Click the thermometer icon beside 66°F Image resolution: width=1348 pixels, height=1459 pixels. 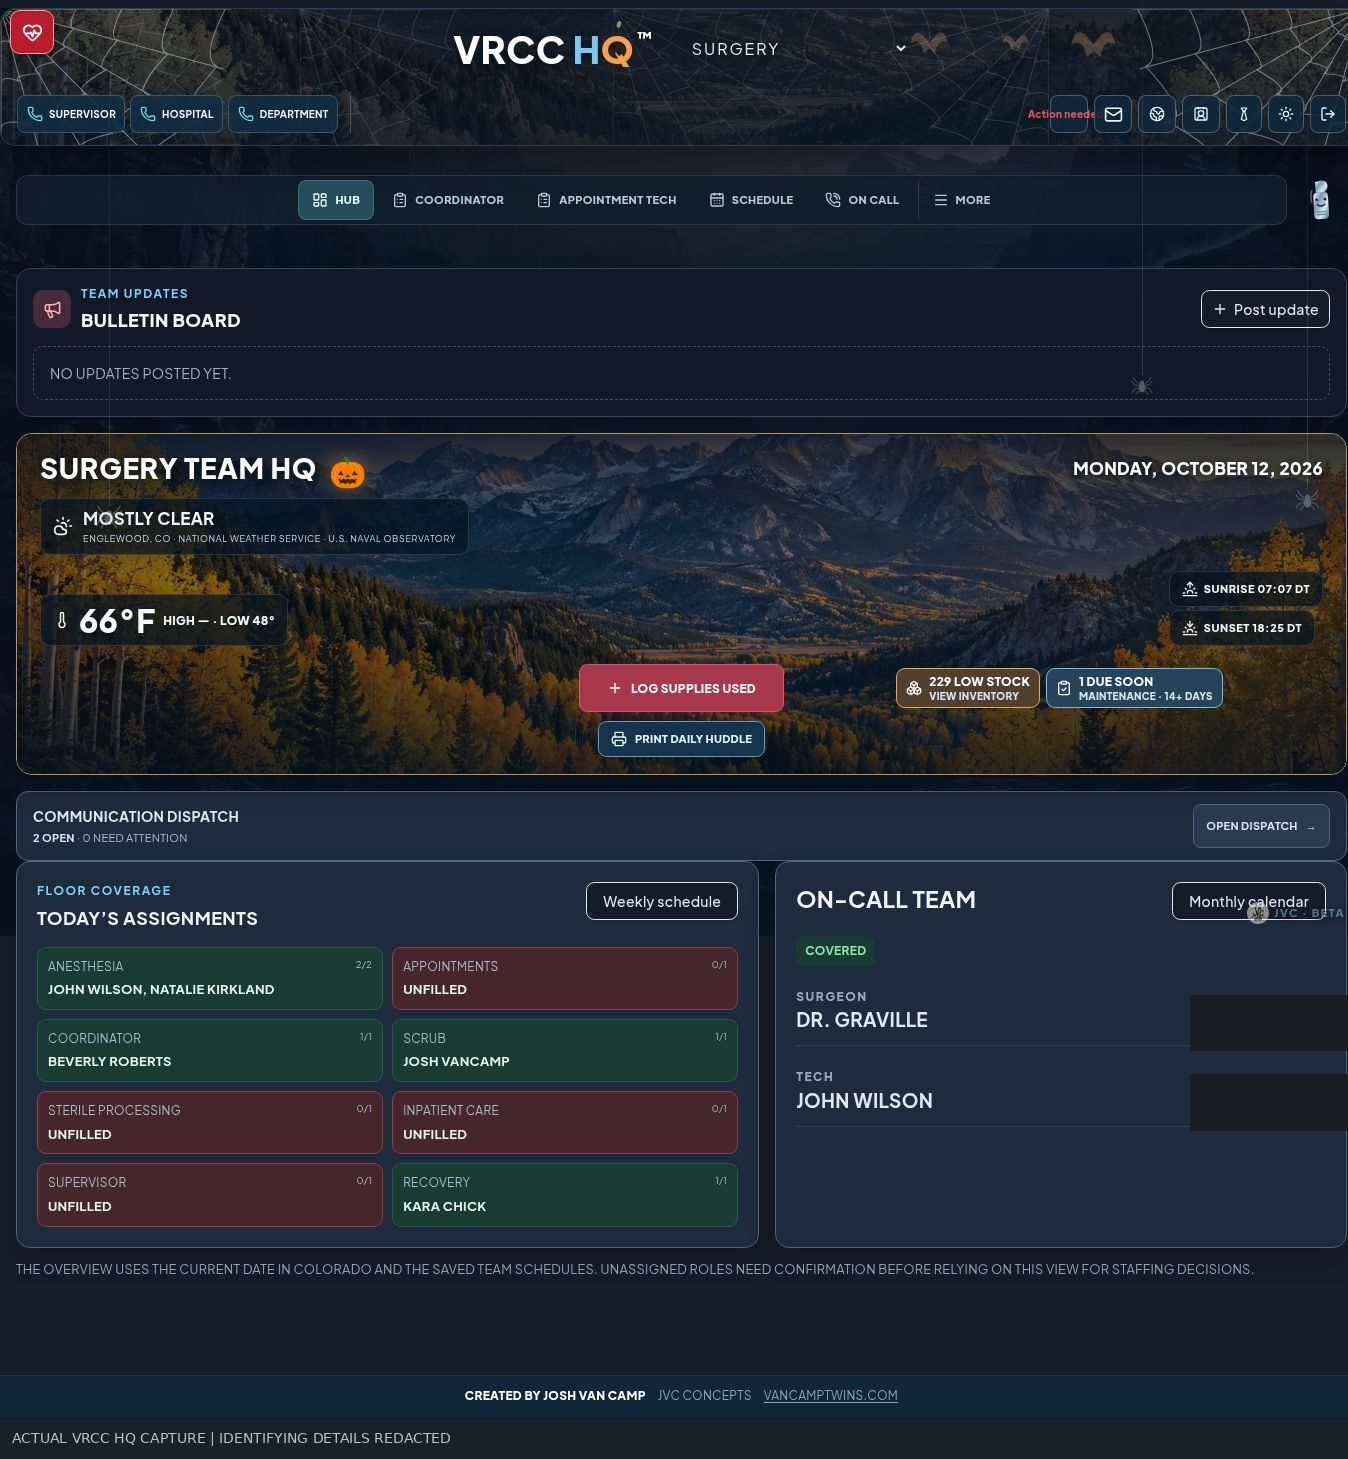pos(62,621)
